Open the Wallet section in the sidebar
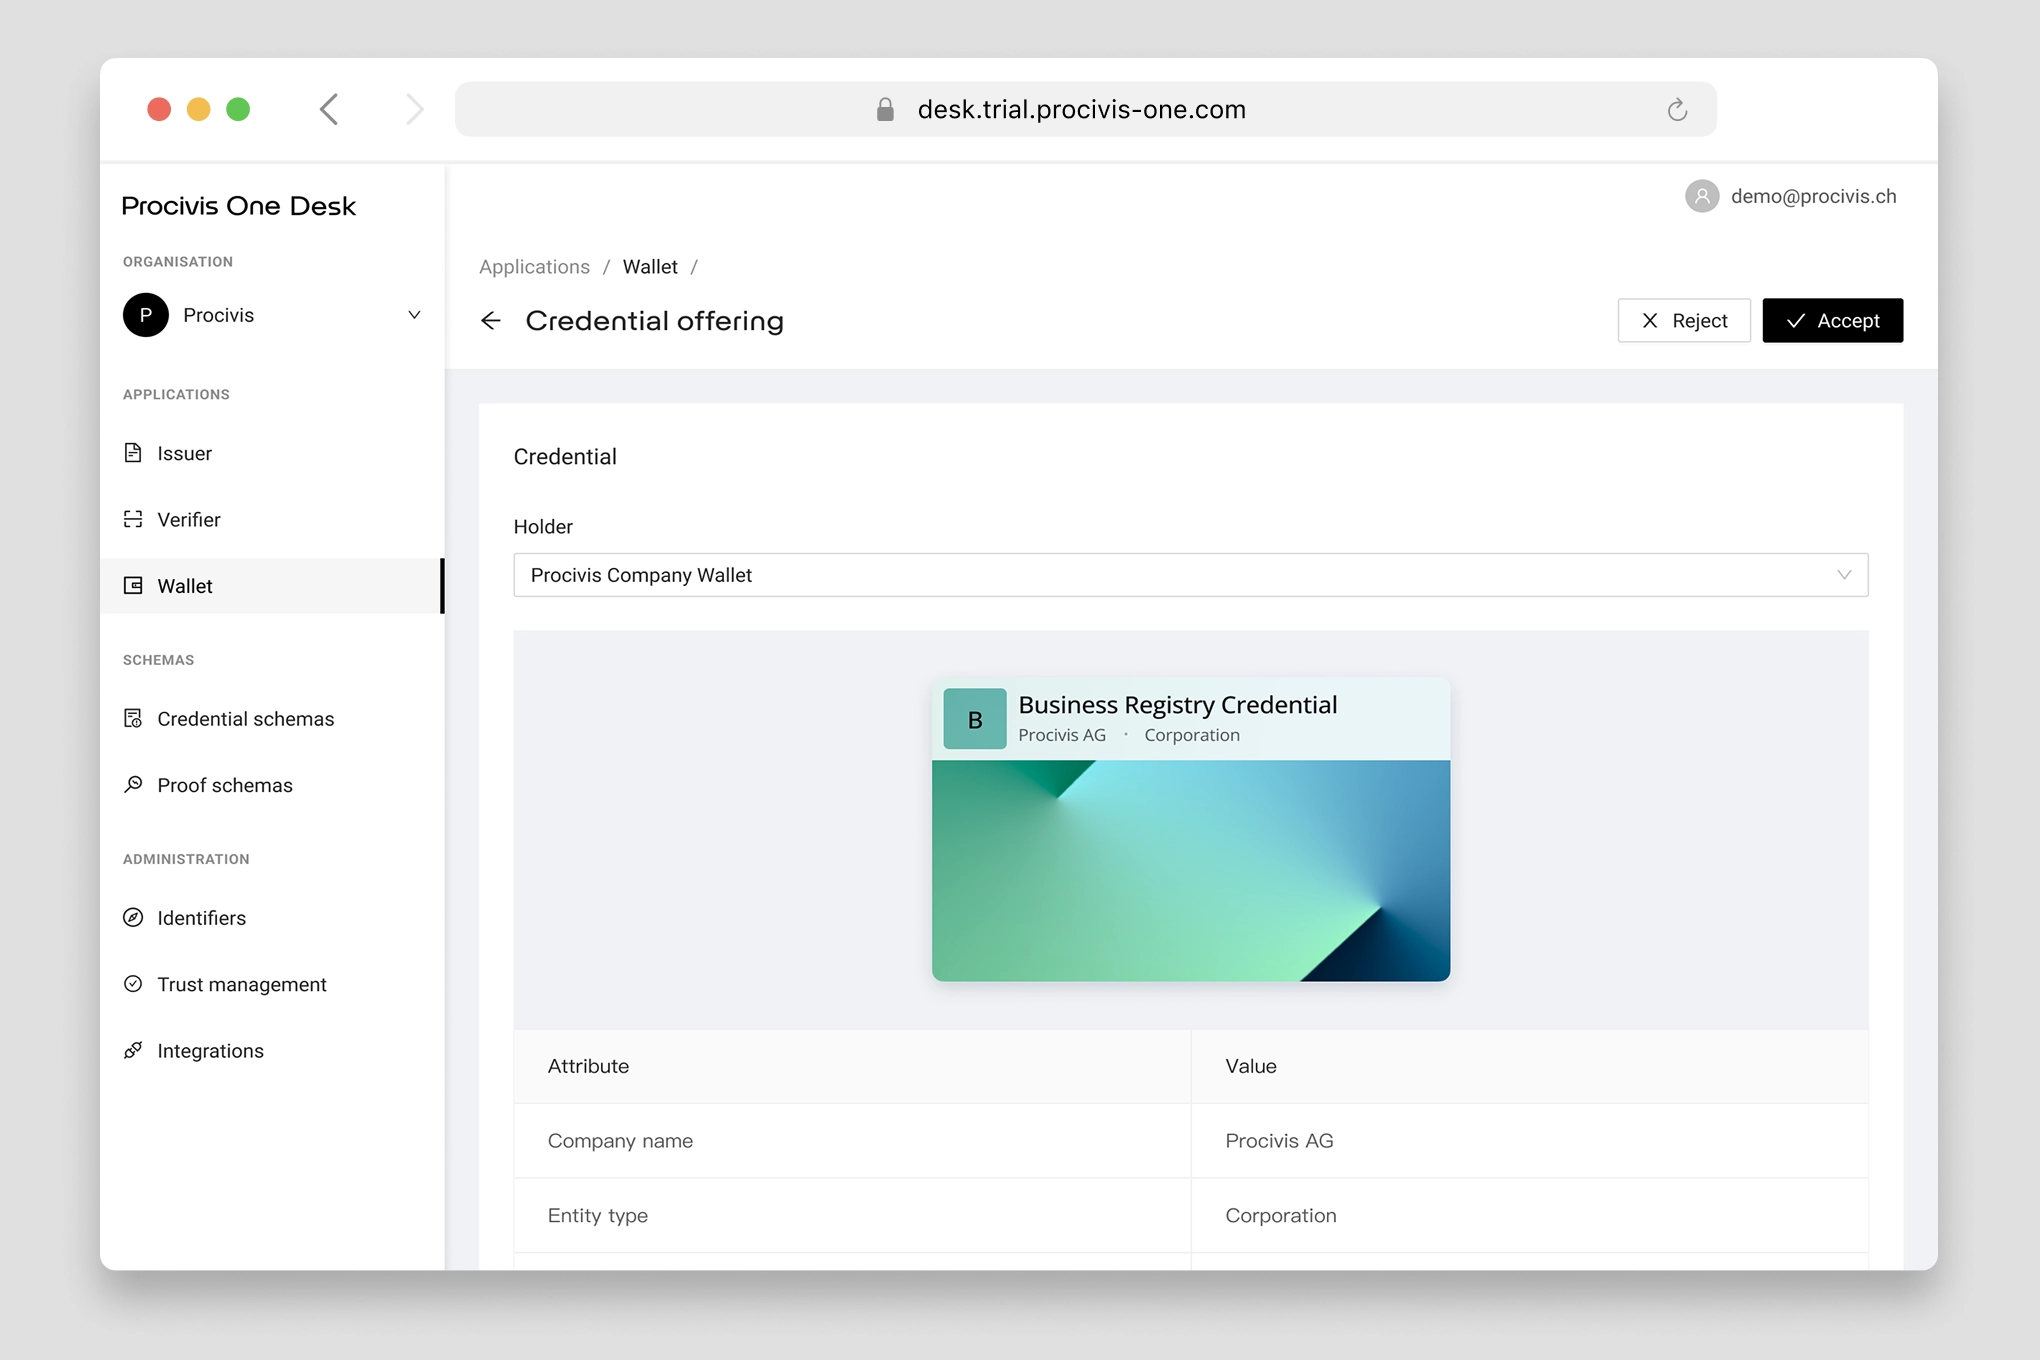Screen dimensions: 2040x1360 (x=185, y=586)
